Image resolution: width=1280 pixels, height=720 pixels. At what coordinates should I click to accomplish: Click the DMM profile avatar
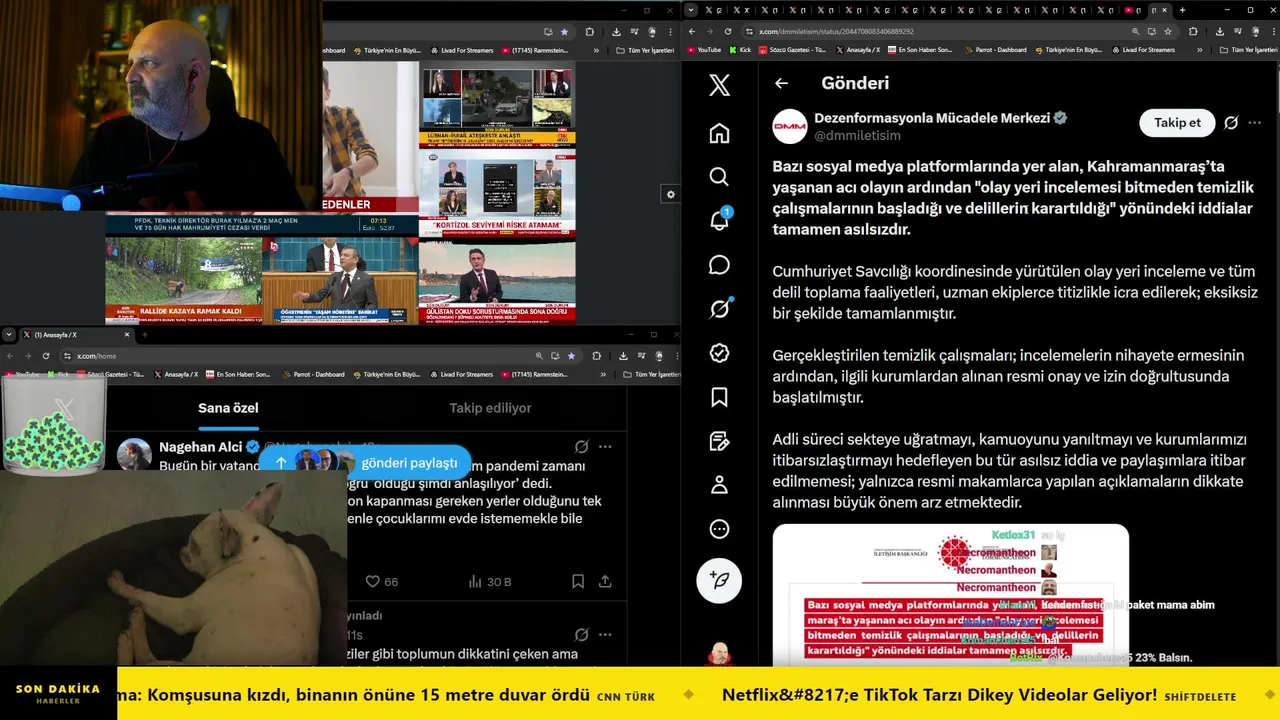click(790, 127)
